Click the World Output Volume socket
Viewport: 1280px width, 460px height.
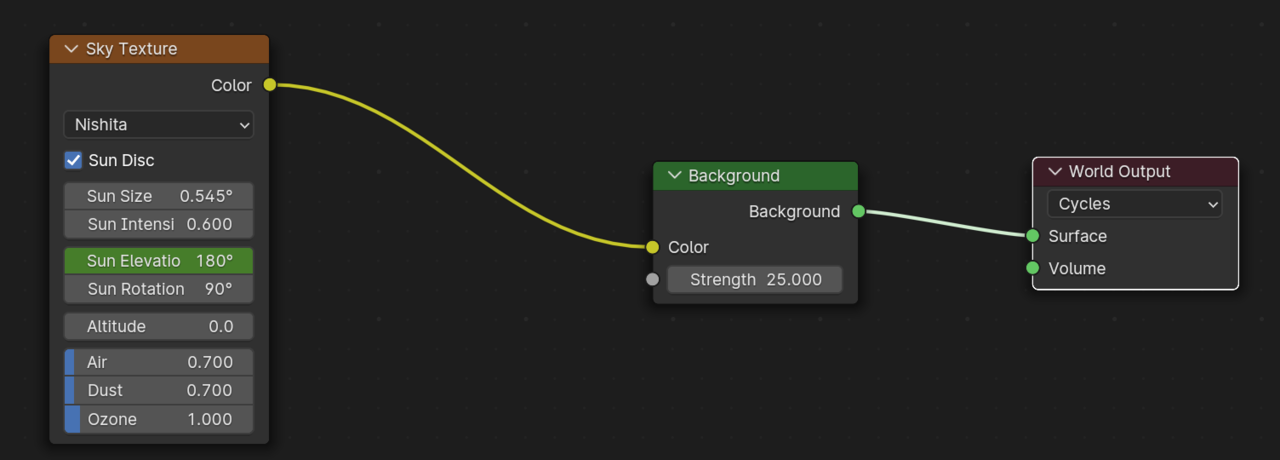point(1033,268)
